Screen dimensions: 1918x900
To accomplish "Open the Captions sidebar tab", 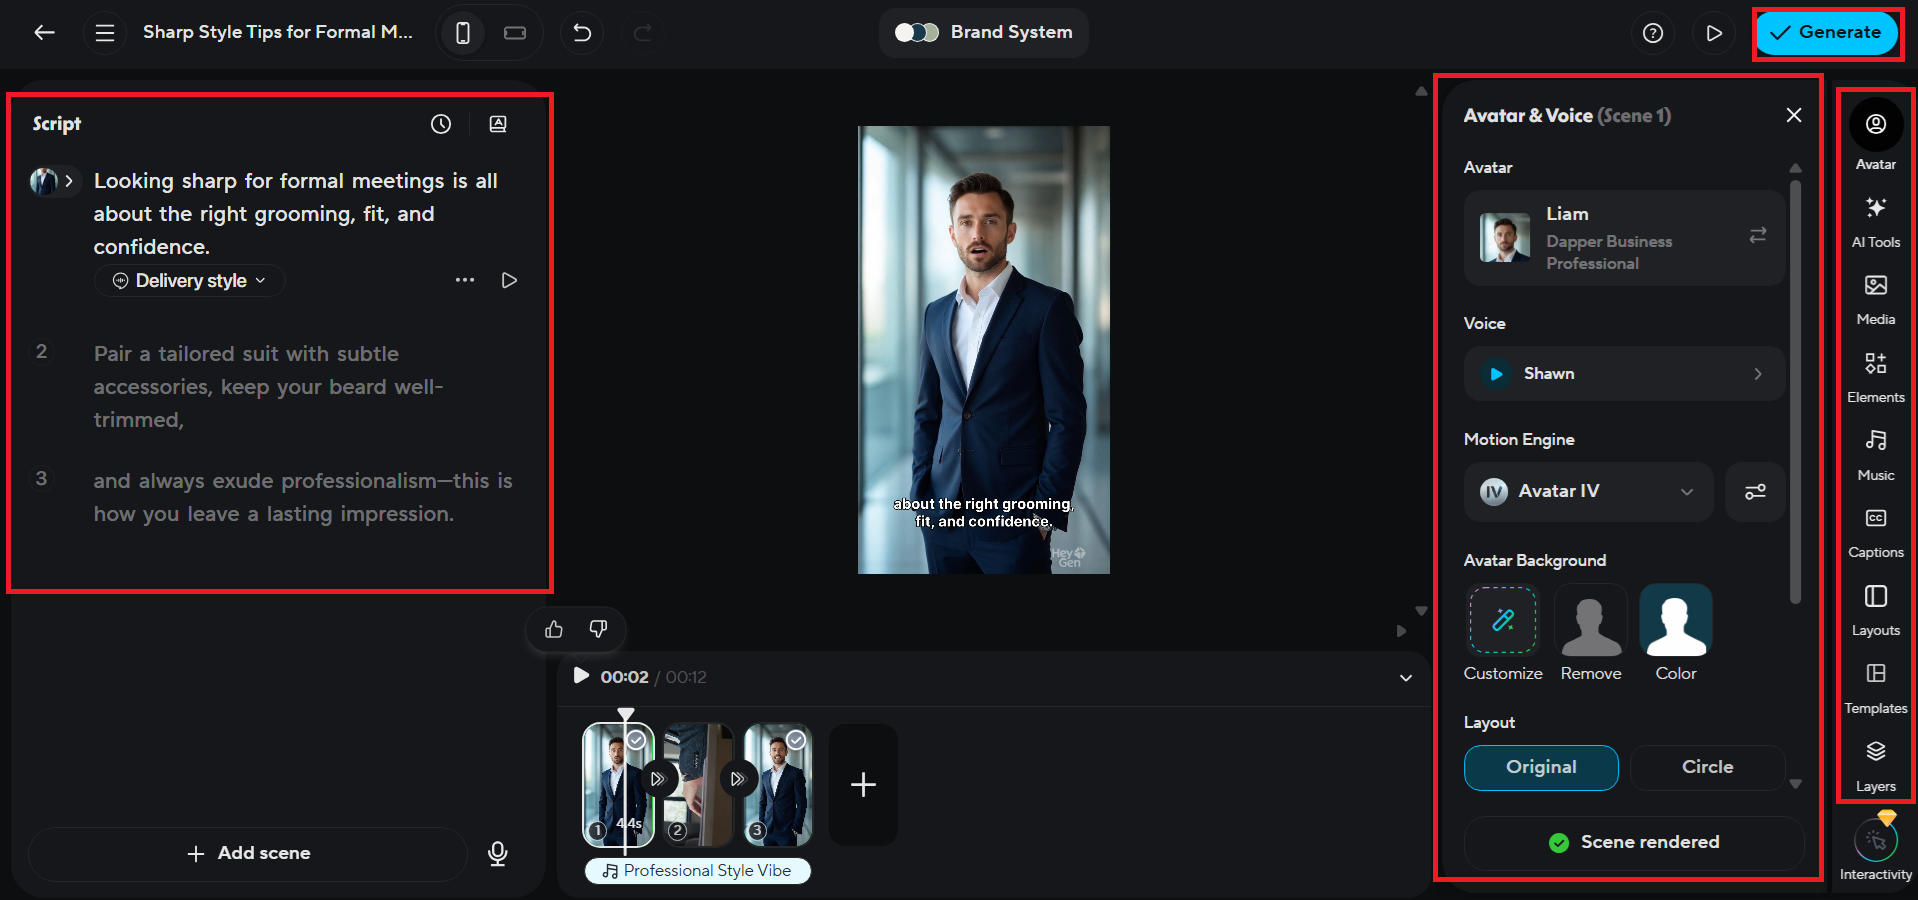I will (1876, 532).
